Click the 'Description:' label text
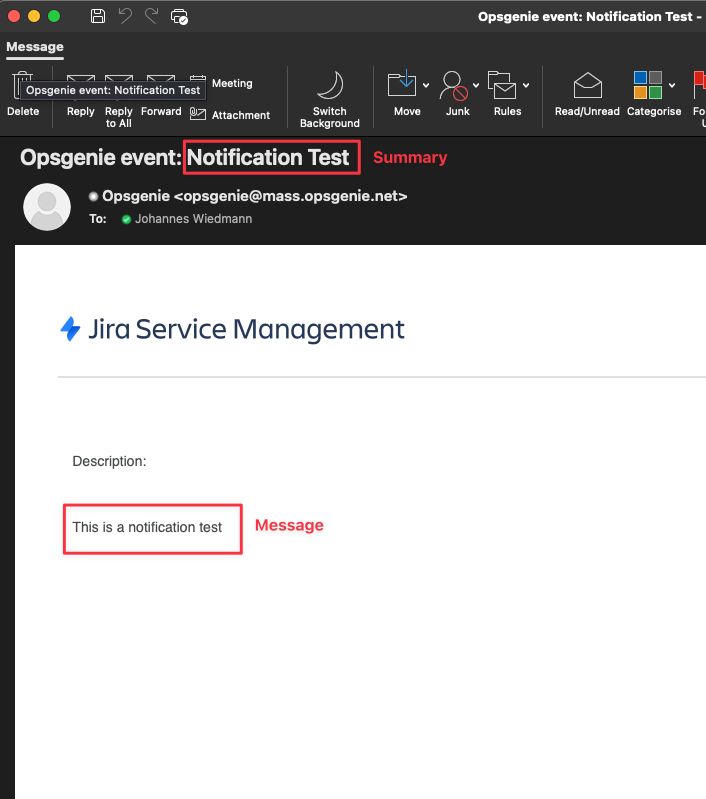 pos(109,461)
